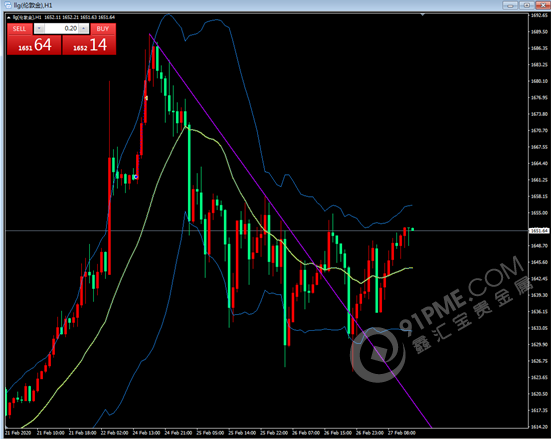The image size is (551, 439).
Task: Click the chart shift triangle marker at top
Action: (423, 15)
